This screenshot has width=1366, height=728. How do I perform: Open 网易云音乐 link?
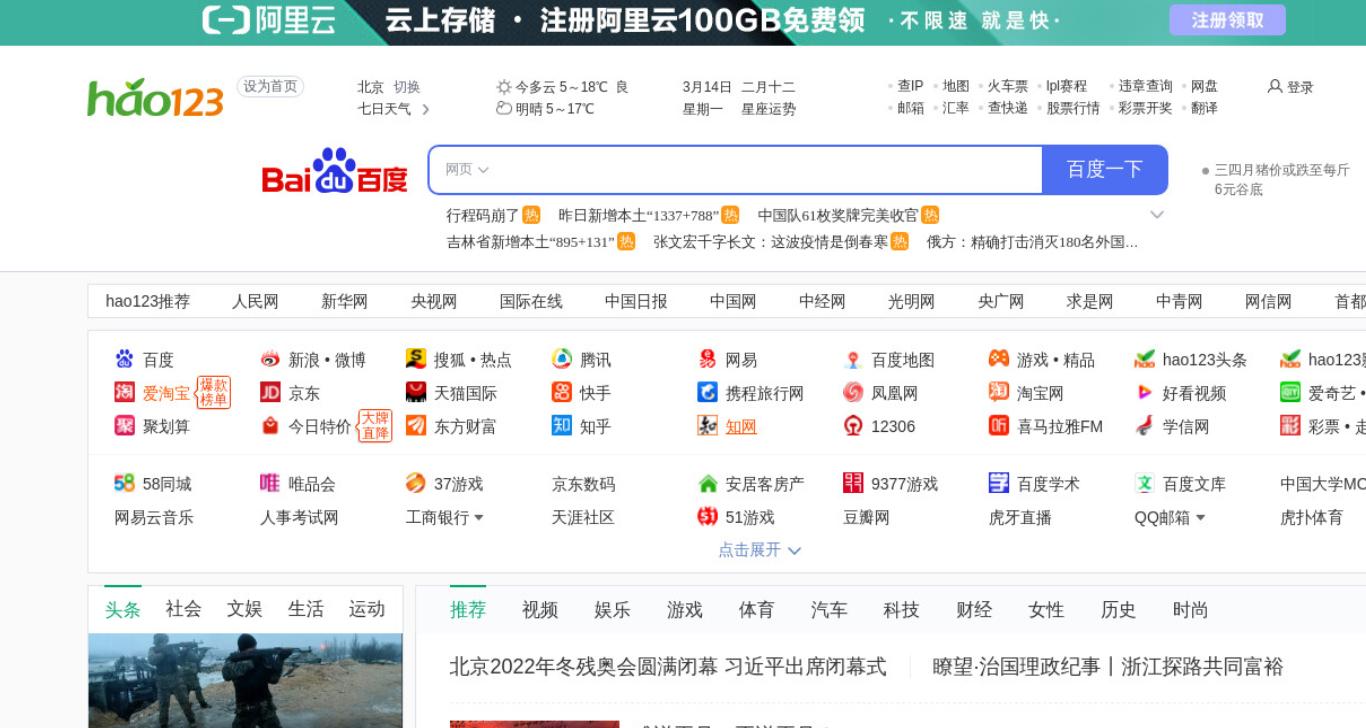pos(154,518)
